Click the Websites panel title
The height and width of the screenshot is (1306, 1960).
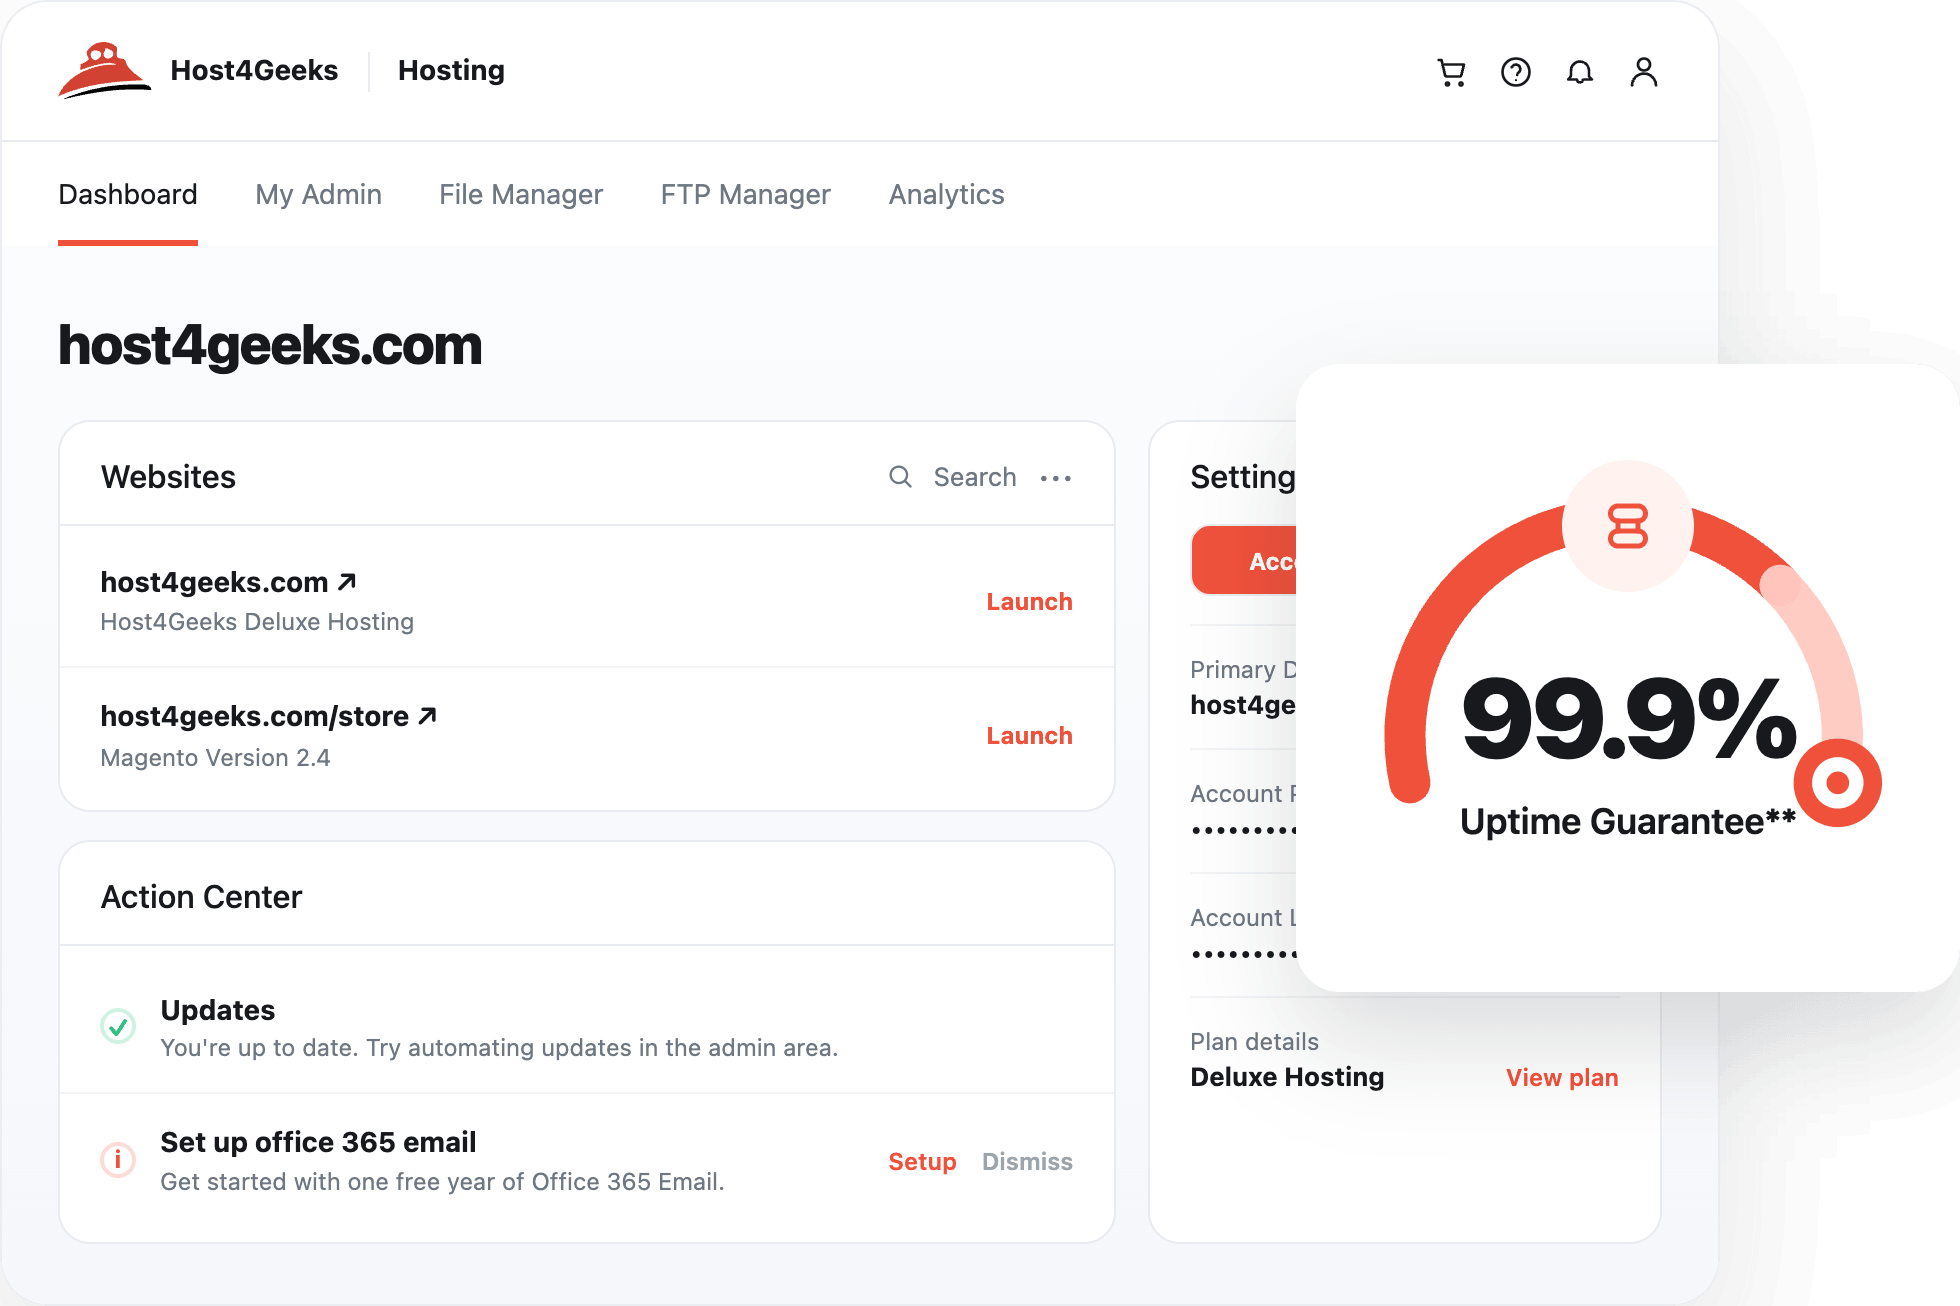click(x=168, y=477)
